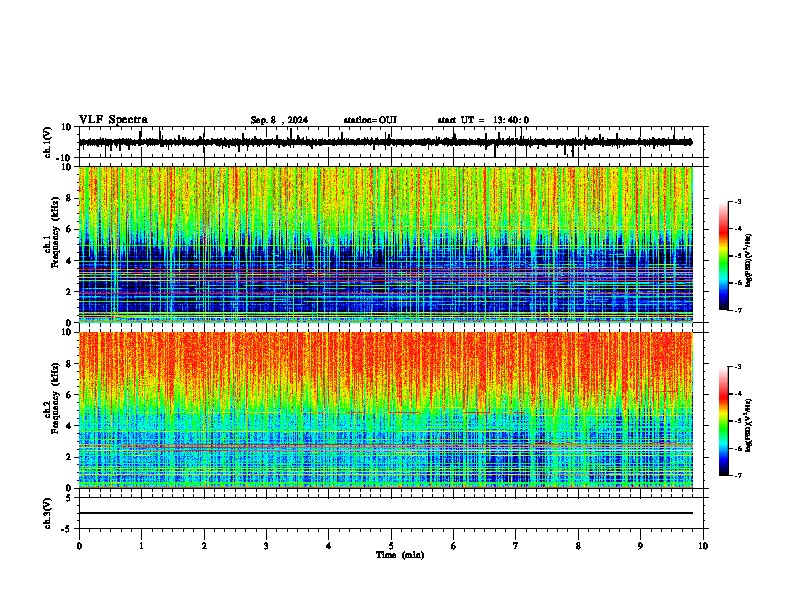Click the 'station=OUJ' label

point(370,120)
